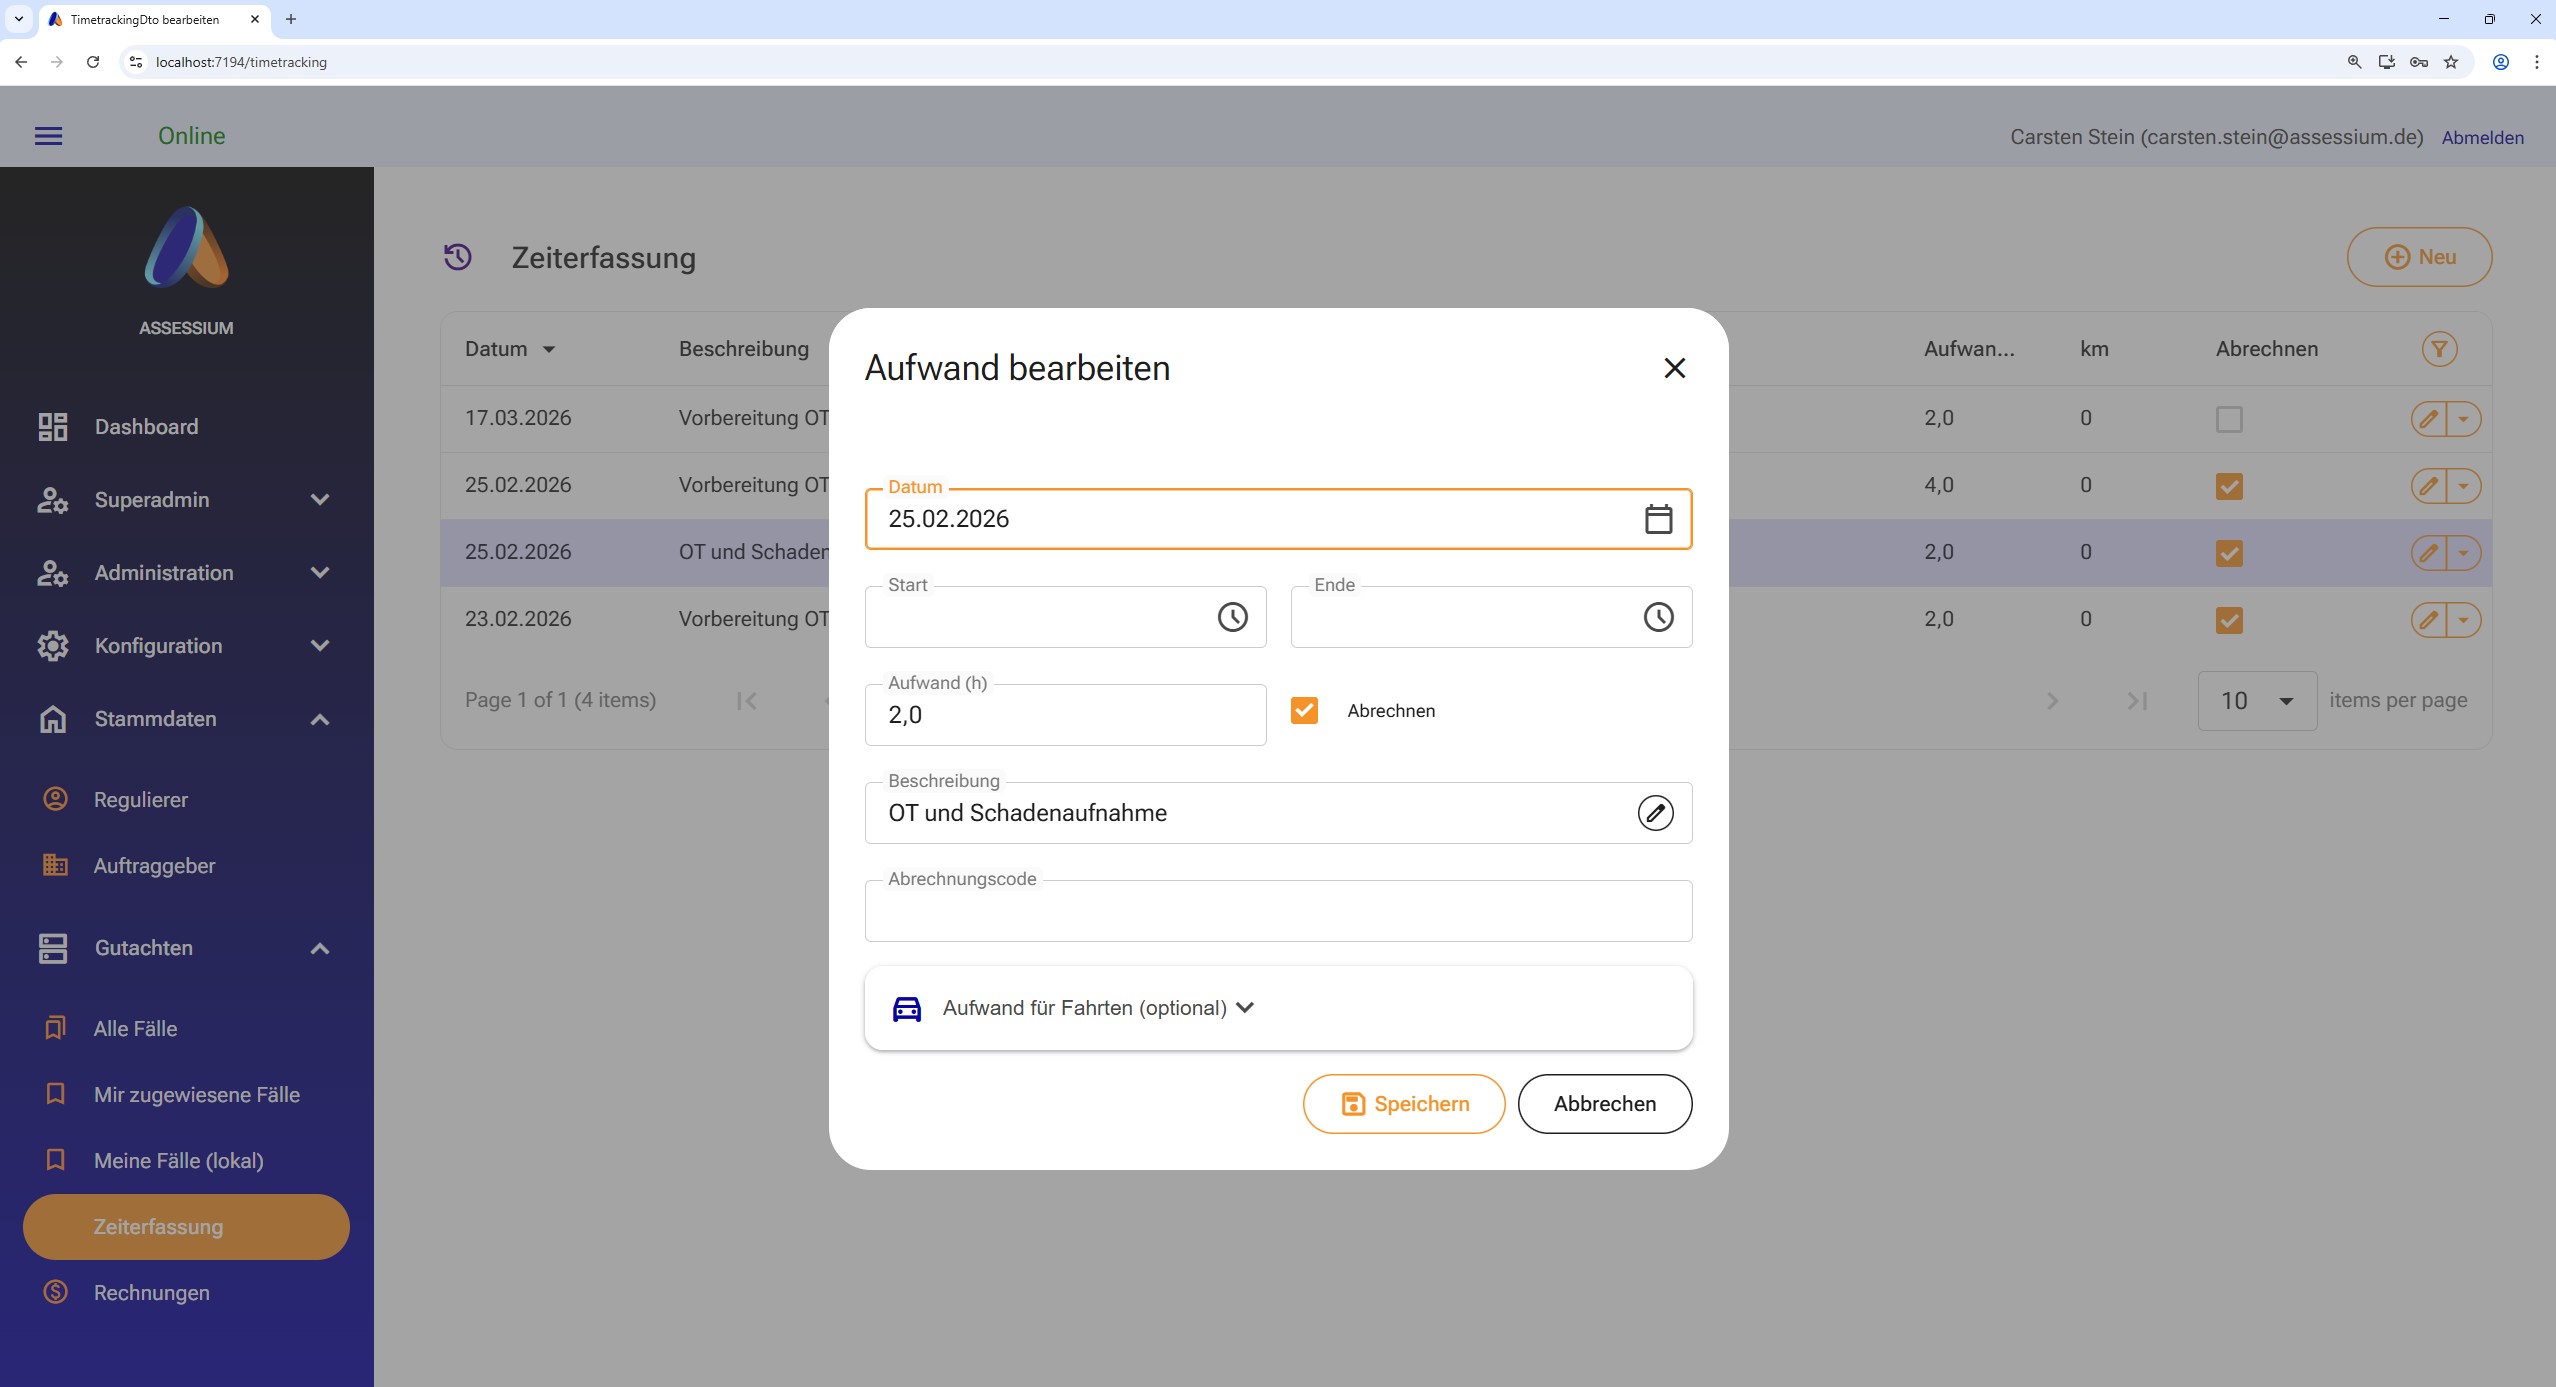Image resolution: width=2556 pixels, height=1387 pixels.
Task: Click the Speichern button
Action: 1403,1104
